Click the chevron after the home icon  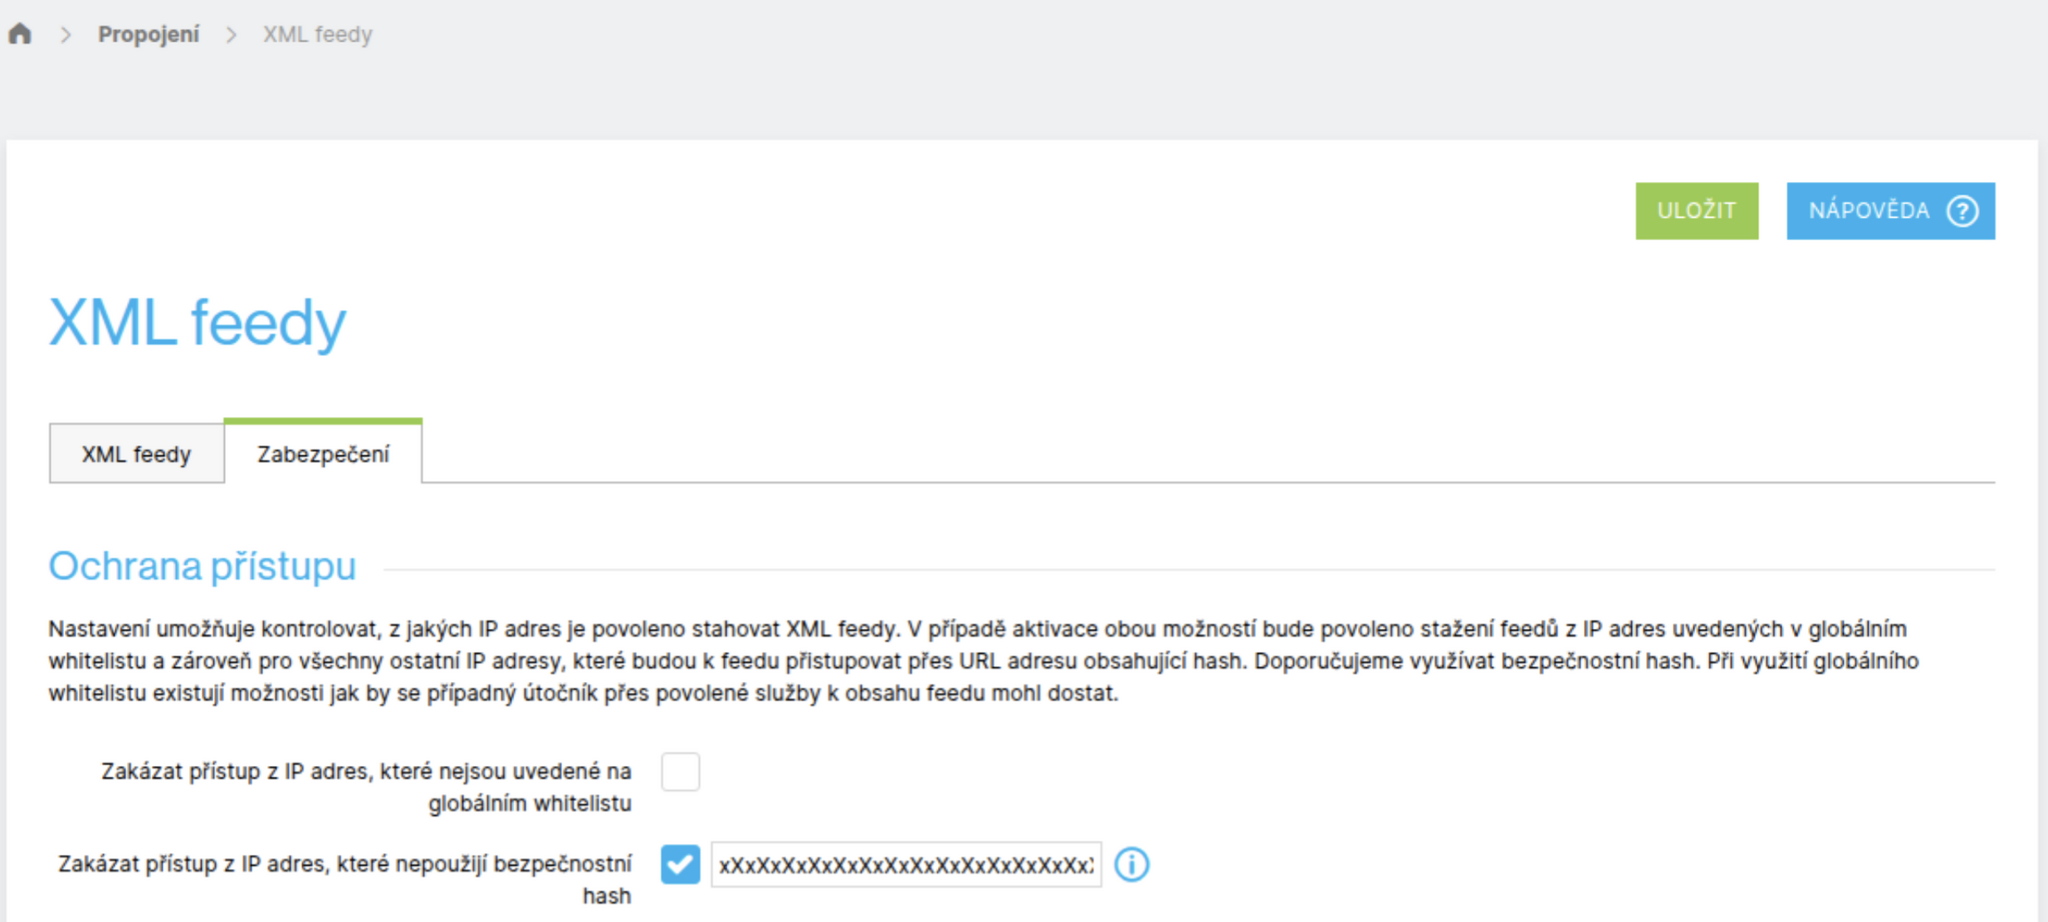(x=66, y=35)
